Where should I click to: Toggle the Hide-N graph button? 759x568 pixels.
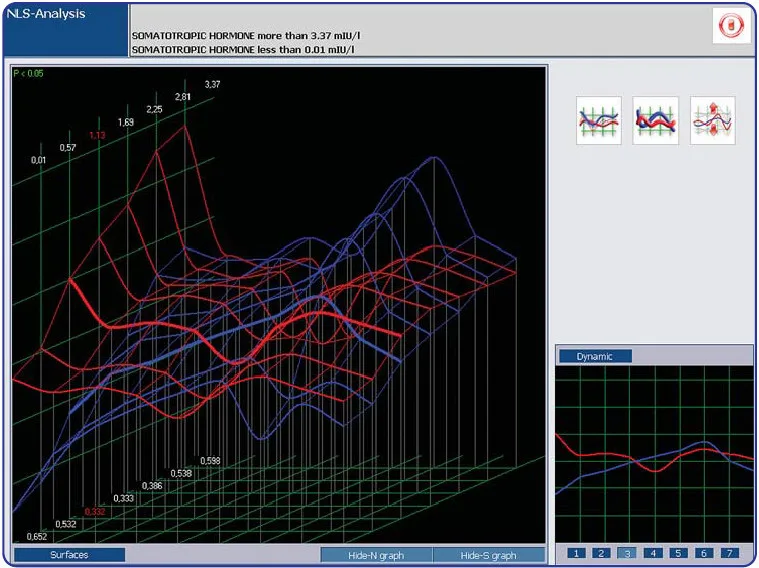[377, 555]
